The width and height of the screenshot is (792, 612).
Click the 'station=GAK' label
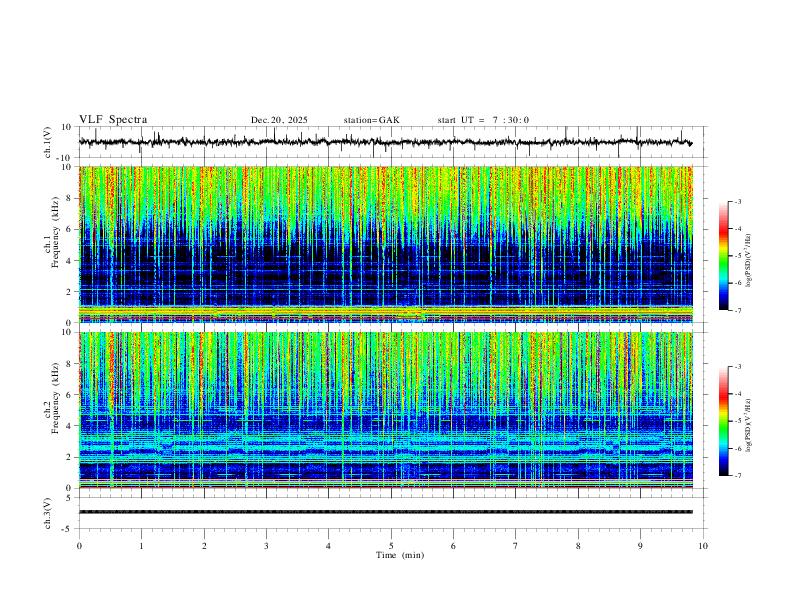(x=371, y=120)
